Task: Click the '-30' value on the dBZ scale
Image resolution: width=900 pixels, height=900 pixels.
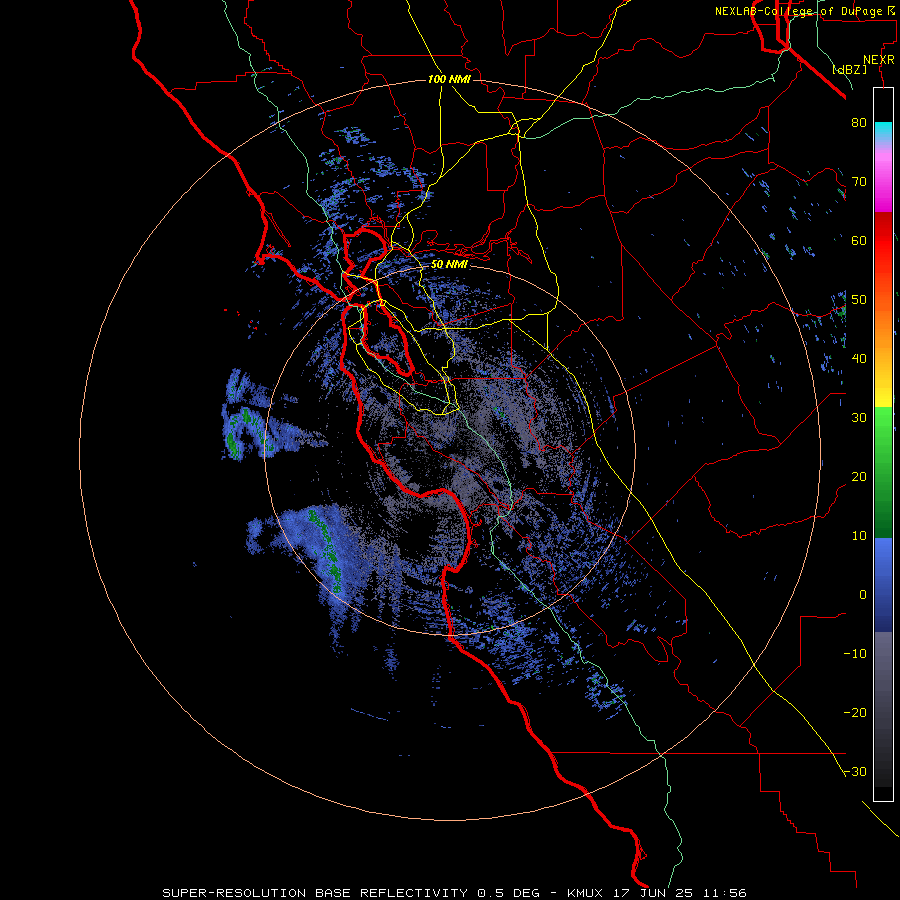Action: tap(855, 772)
